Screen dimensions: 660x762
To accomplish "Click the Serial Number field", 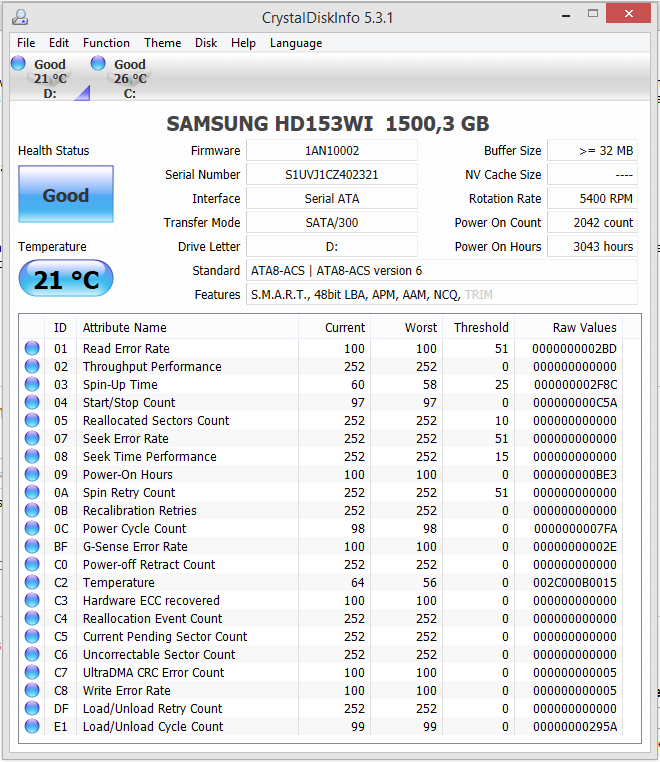I will pyautogui.click(x=331, y=175).
